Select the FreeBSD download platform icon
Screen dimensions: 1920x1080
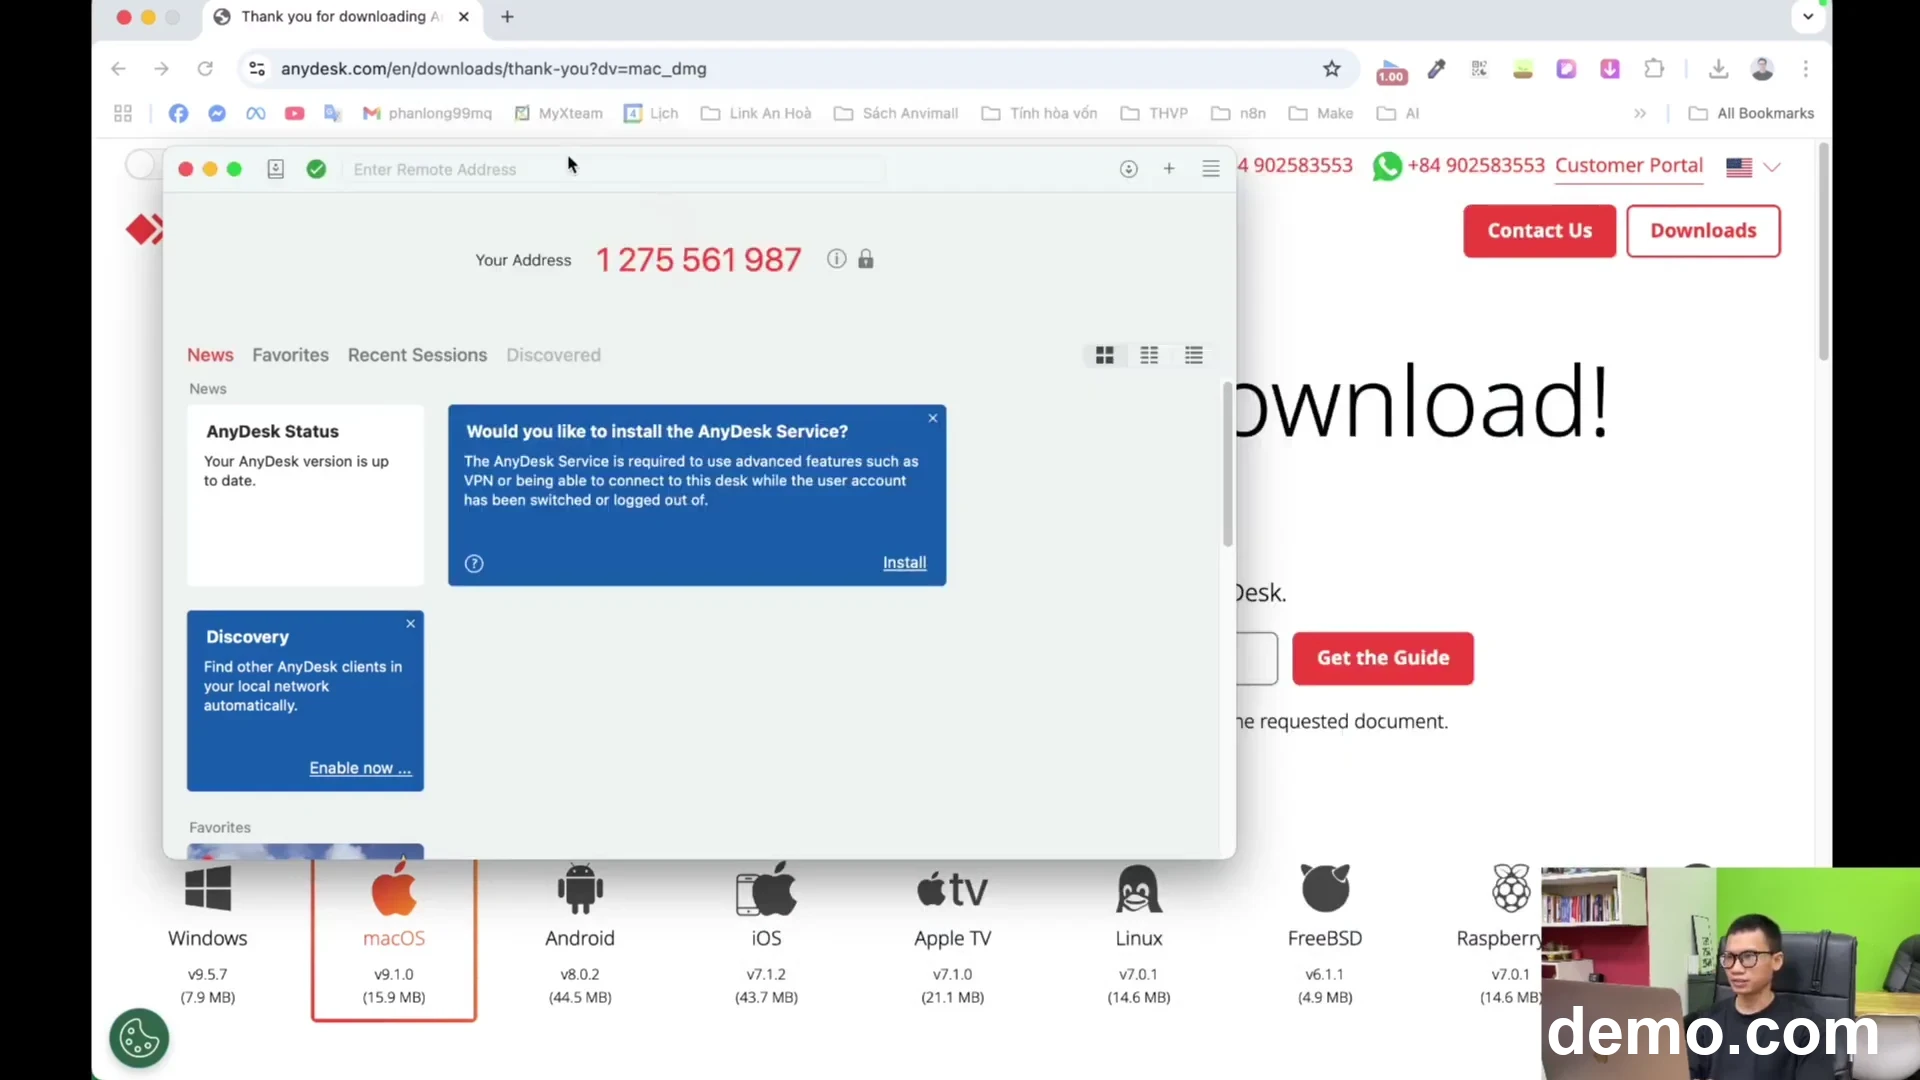1325,889
